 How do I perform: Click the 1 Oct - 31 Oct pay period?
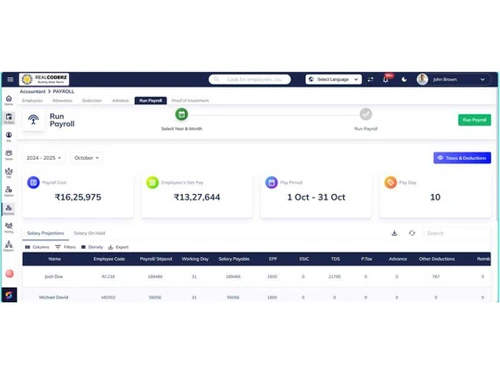(316, 197)
